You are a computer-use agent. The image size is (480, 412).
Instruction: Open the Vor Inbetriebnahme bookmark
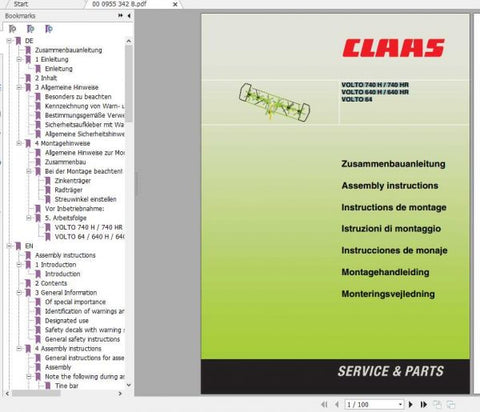point(75,209)
